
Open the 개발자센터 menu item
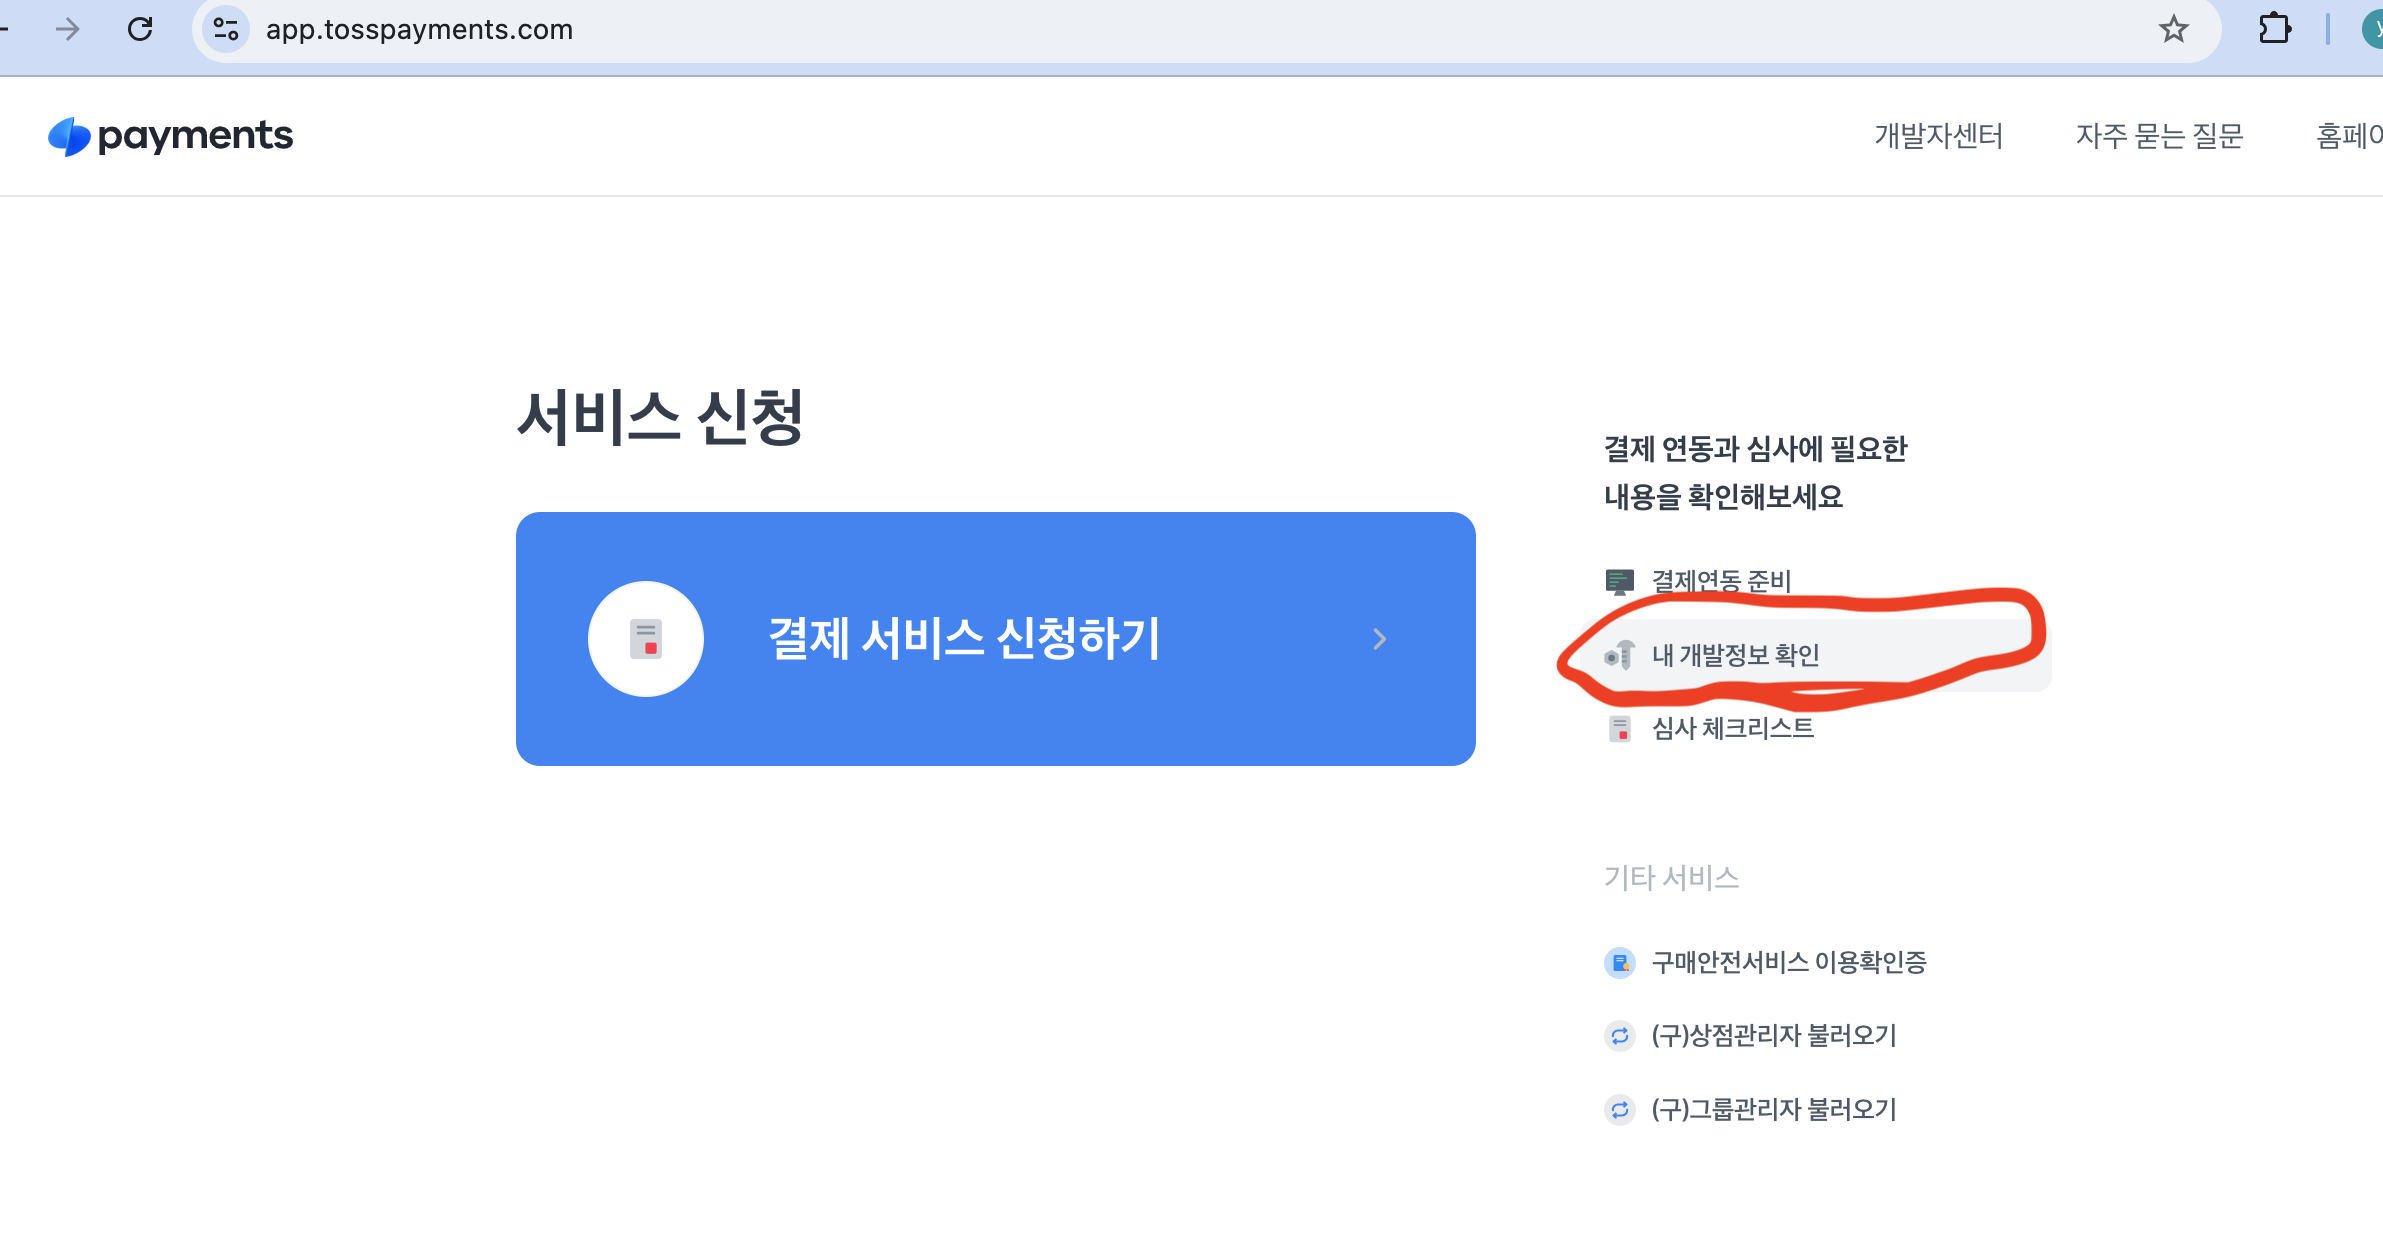1938,136
